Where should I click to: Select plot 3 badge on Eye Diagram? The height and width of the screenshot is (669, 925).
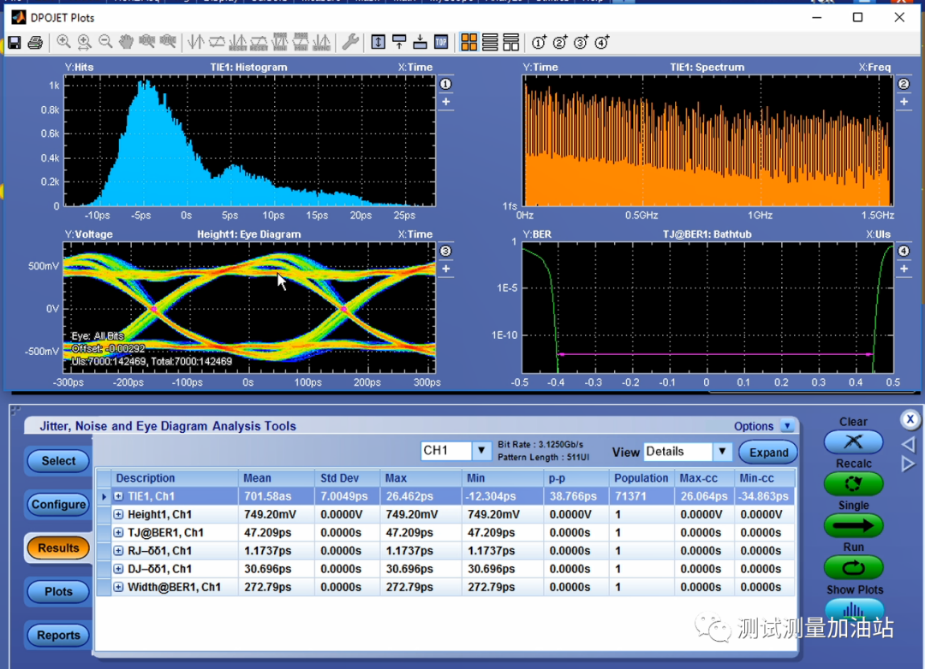pos(446,251)
